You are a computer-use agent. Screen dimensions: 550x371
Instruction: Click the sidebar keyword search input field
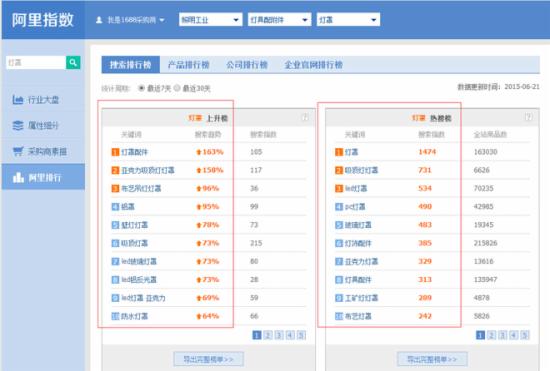click(36, 62)
